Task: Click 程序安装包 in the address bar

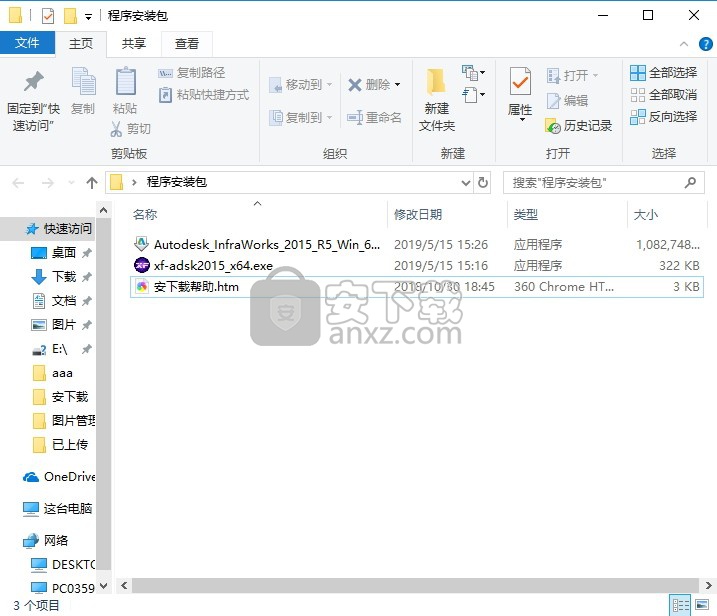Action: [x=177, y=182]
